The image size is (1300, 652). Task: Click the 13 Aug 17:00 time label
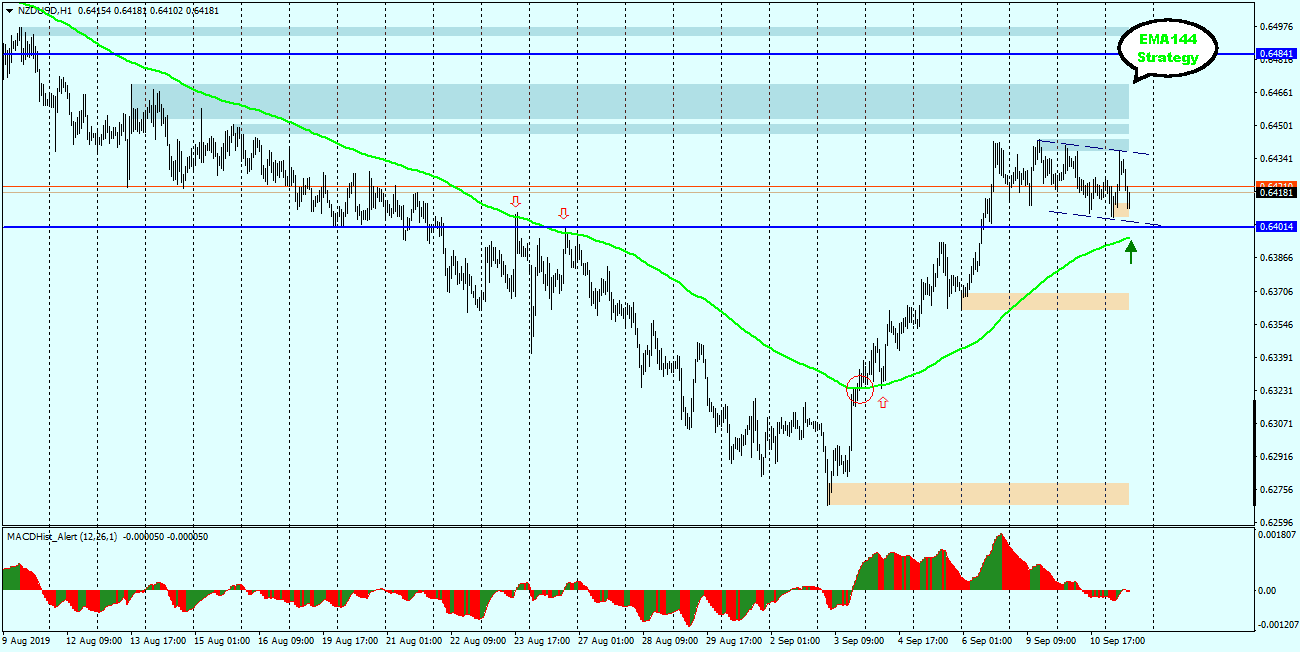(x=159, y=640)
